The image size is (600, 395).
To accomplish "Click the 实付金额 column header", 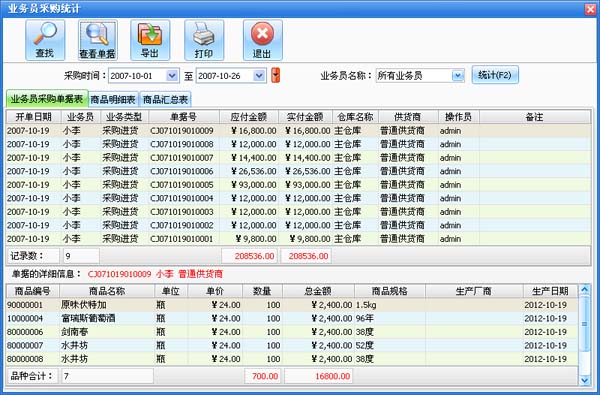I will (x=305, y=117).
